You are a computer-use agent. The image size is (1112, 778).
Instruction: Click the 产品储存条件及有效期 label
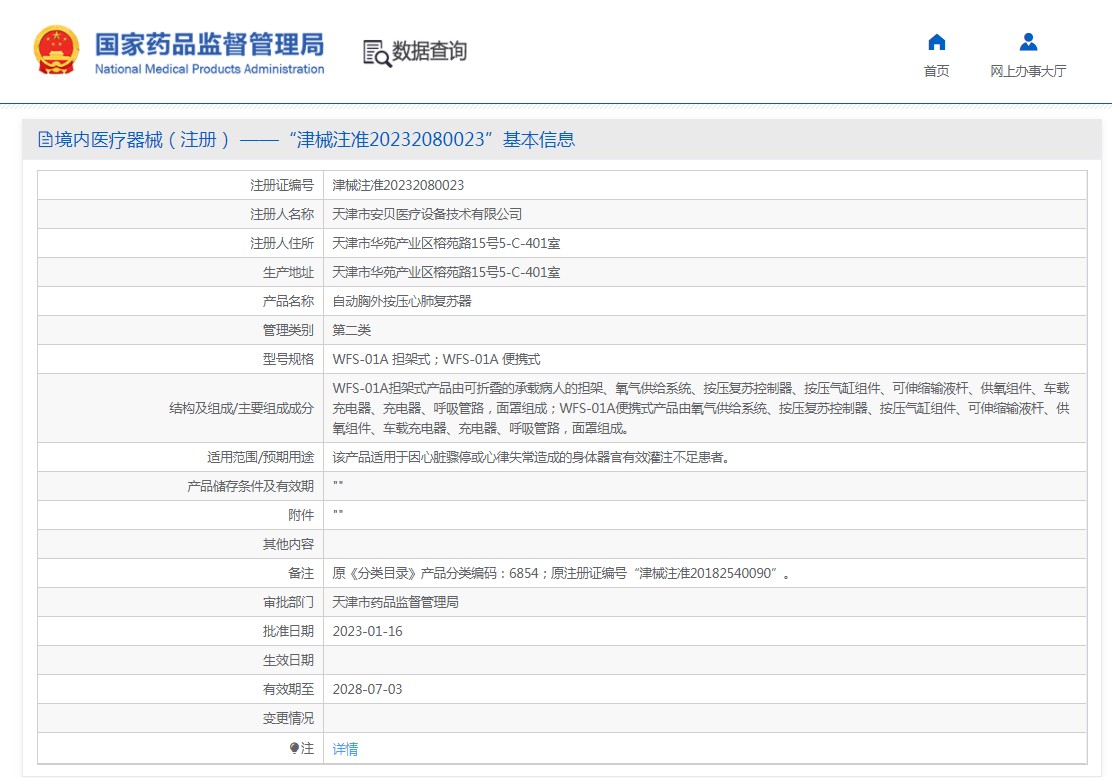coord(250,487)
